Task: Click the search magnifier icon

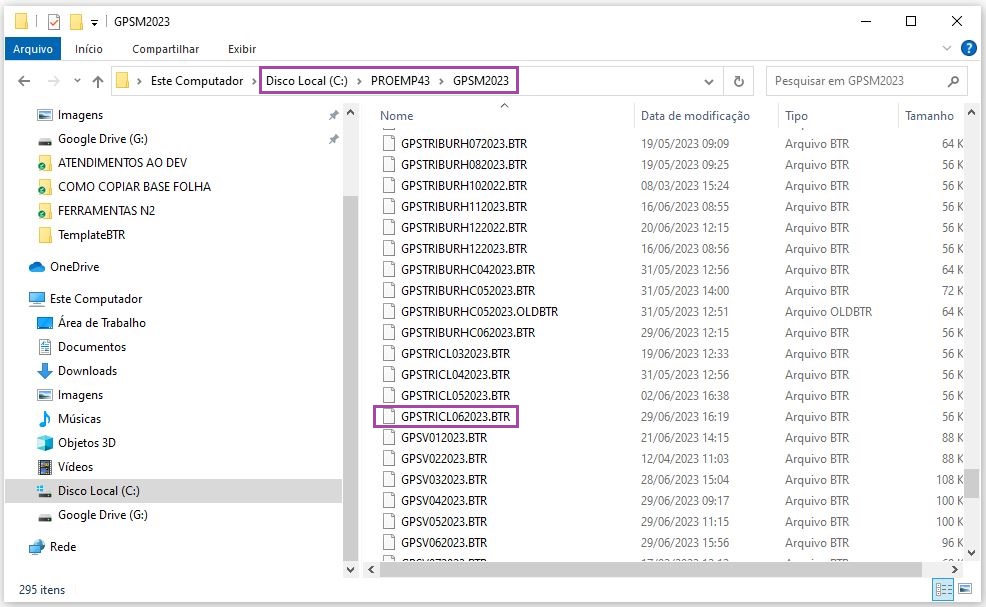Action: pos(953,81)
